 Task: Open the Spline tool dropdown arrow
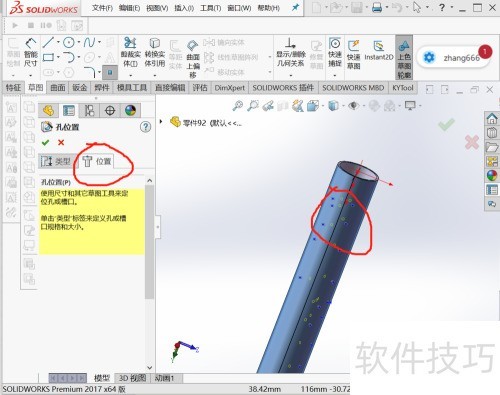(x=100, y=42)
